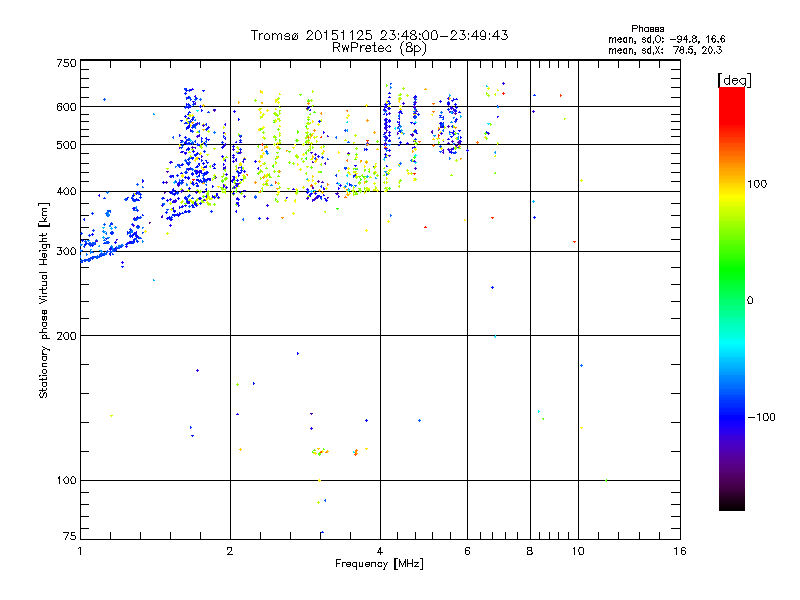This screenshot has height=600, width=800.
Task: Click the y-axis tick label '300'
Action: click(x=66, y=252)
